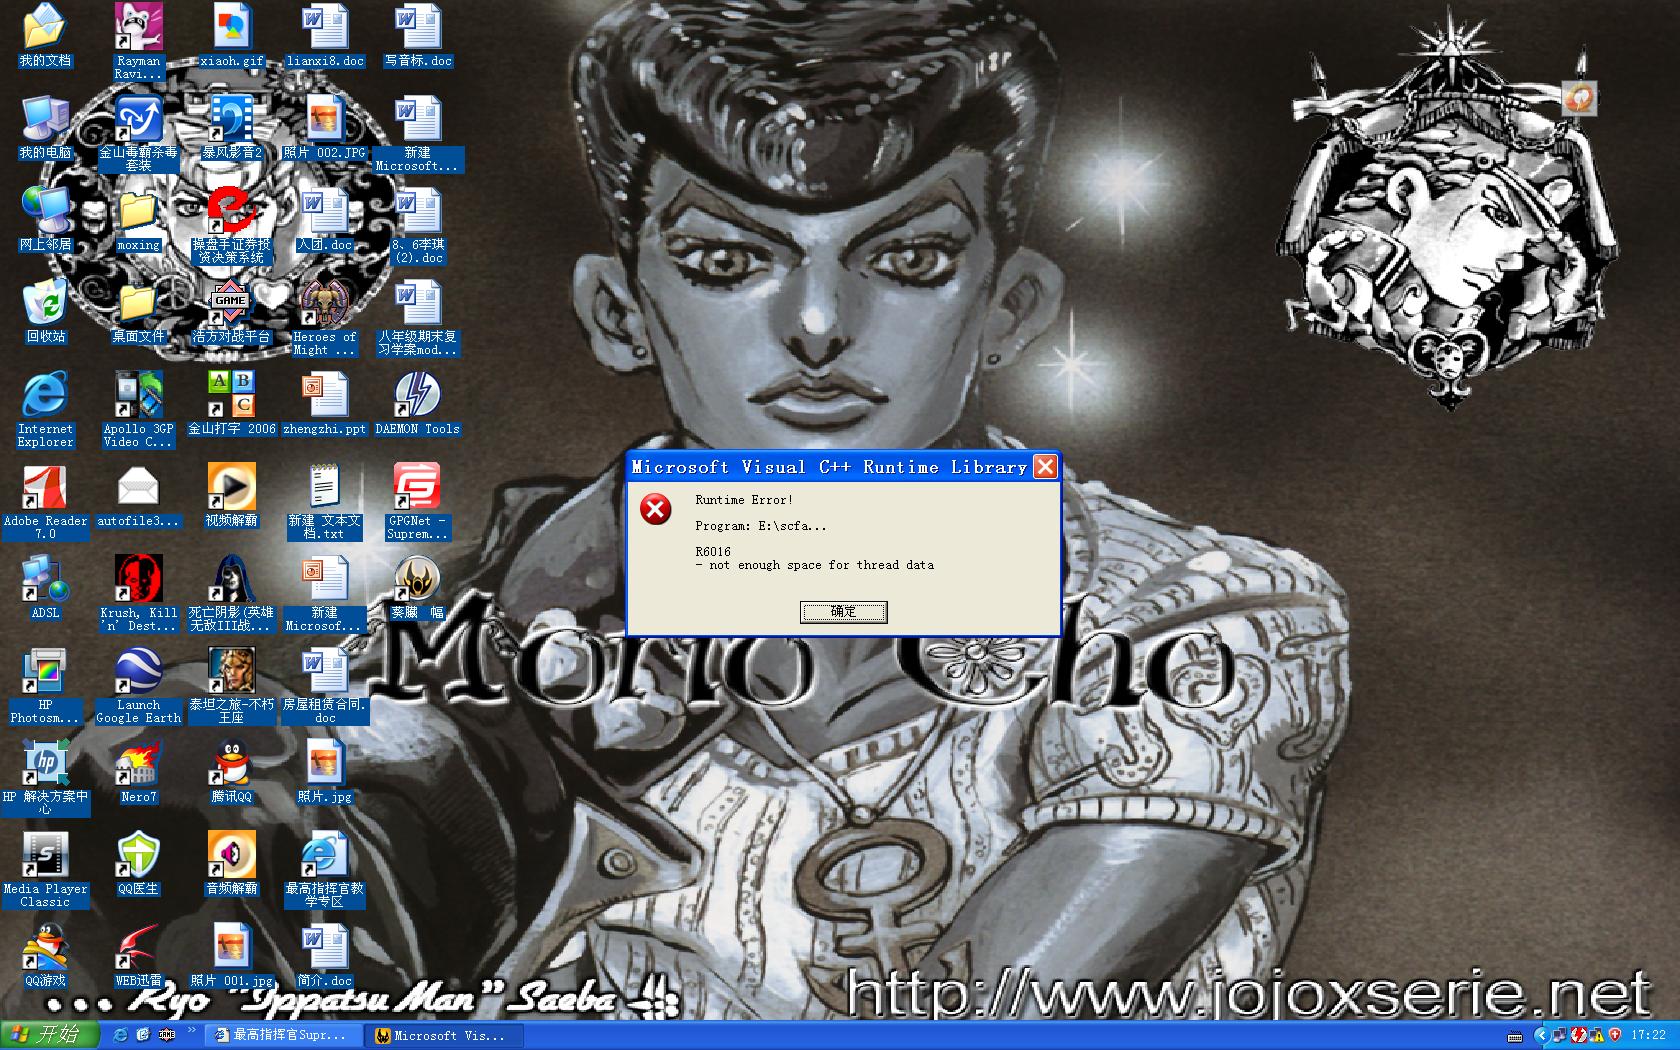Select the 音频解霸 icon
Screen dimensions: 1680x1050
pos(231,864)
